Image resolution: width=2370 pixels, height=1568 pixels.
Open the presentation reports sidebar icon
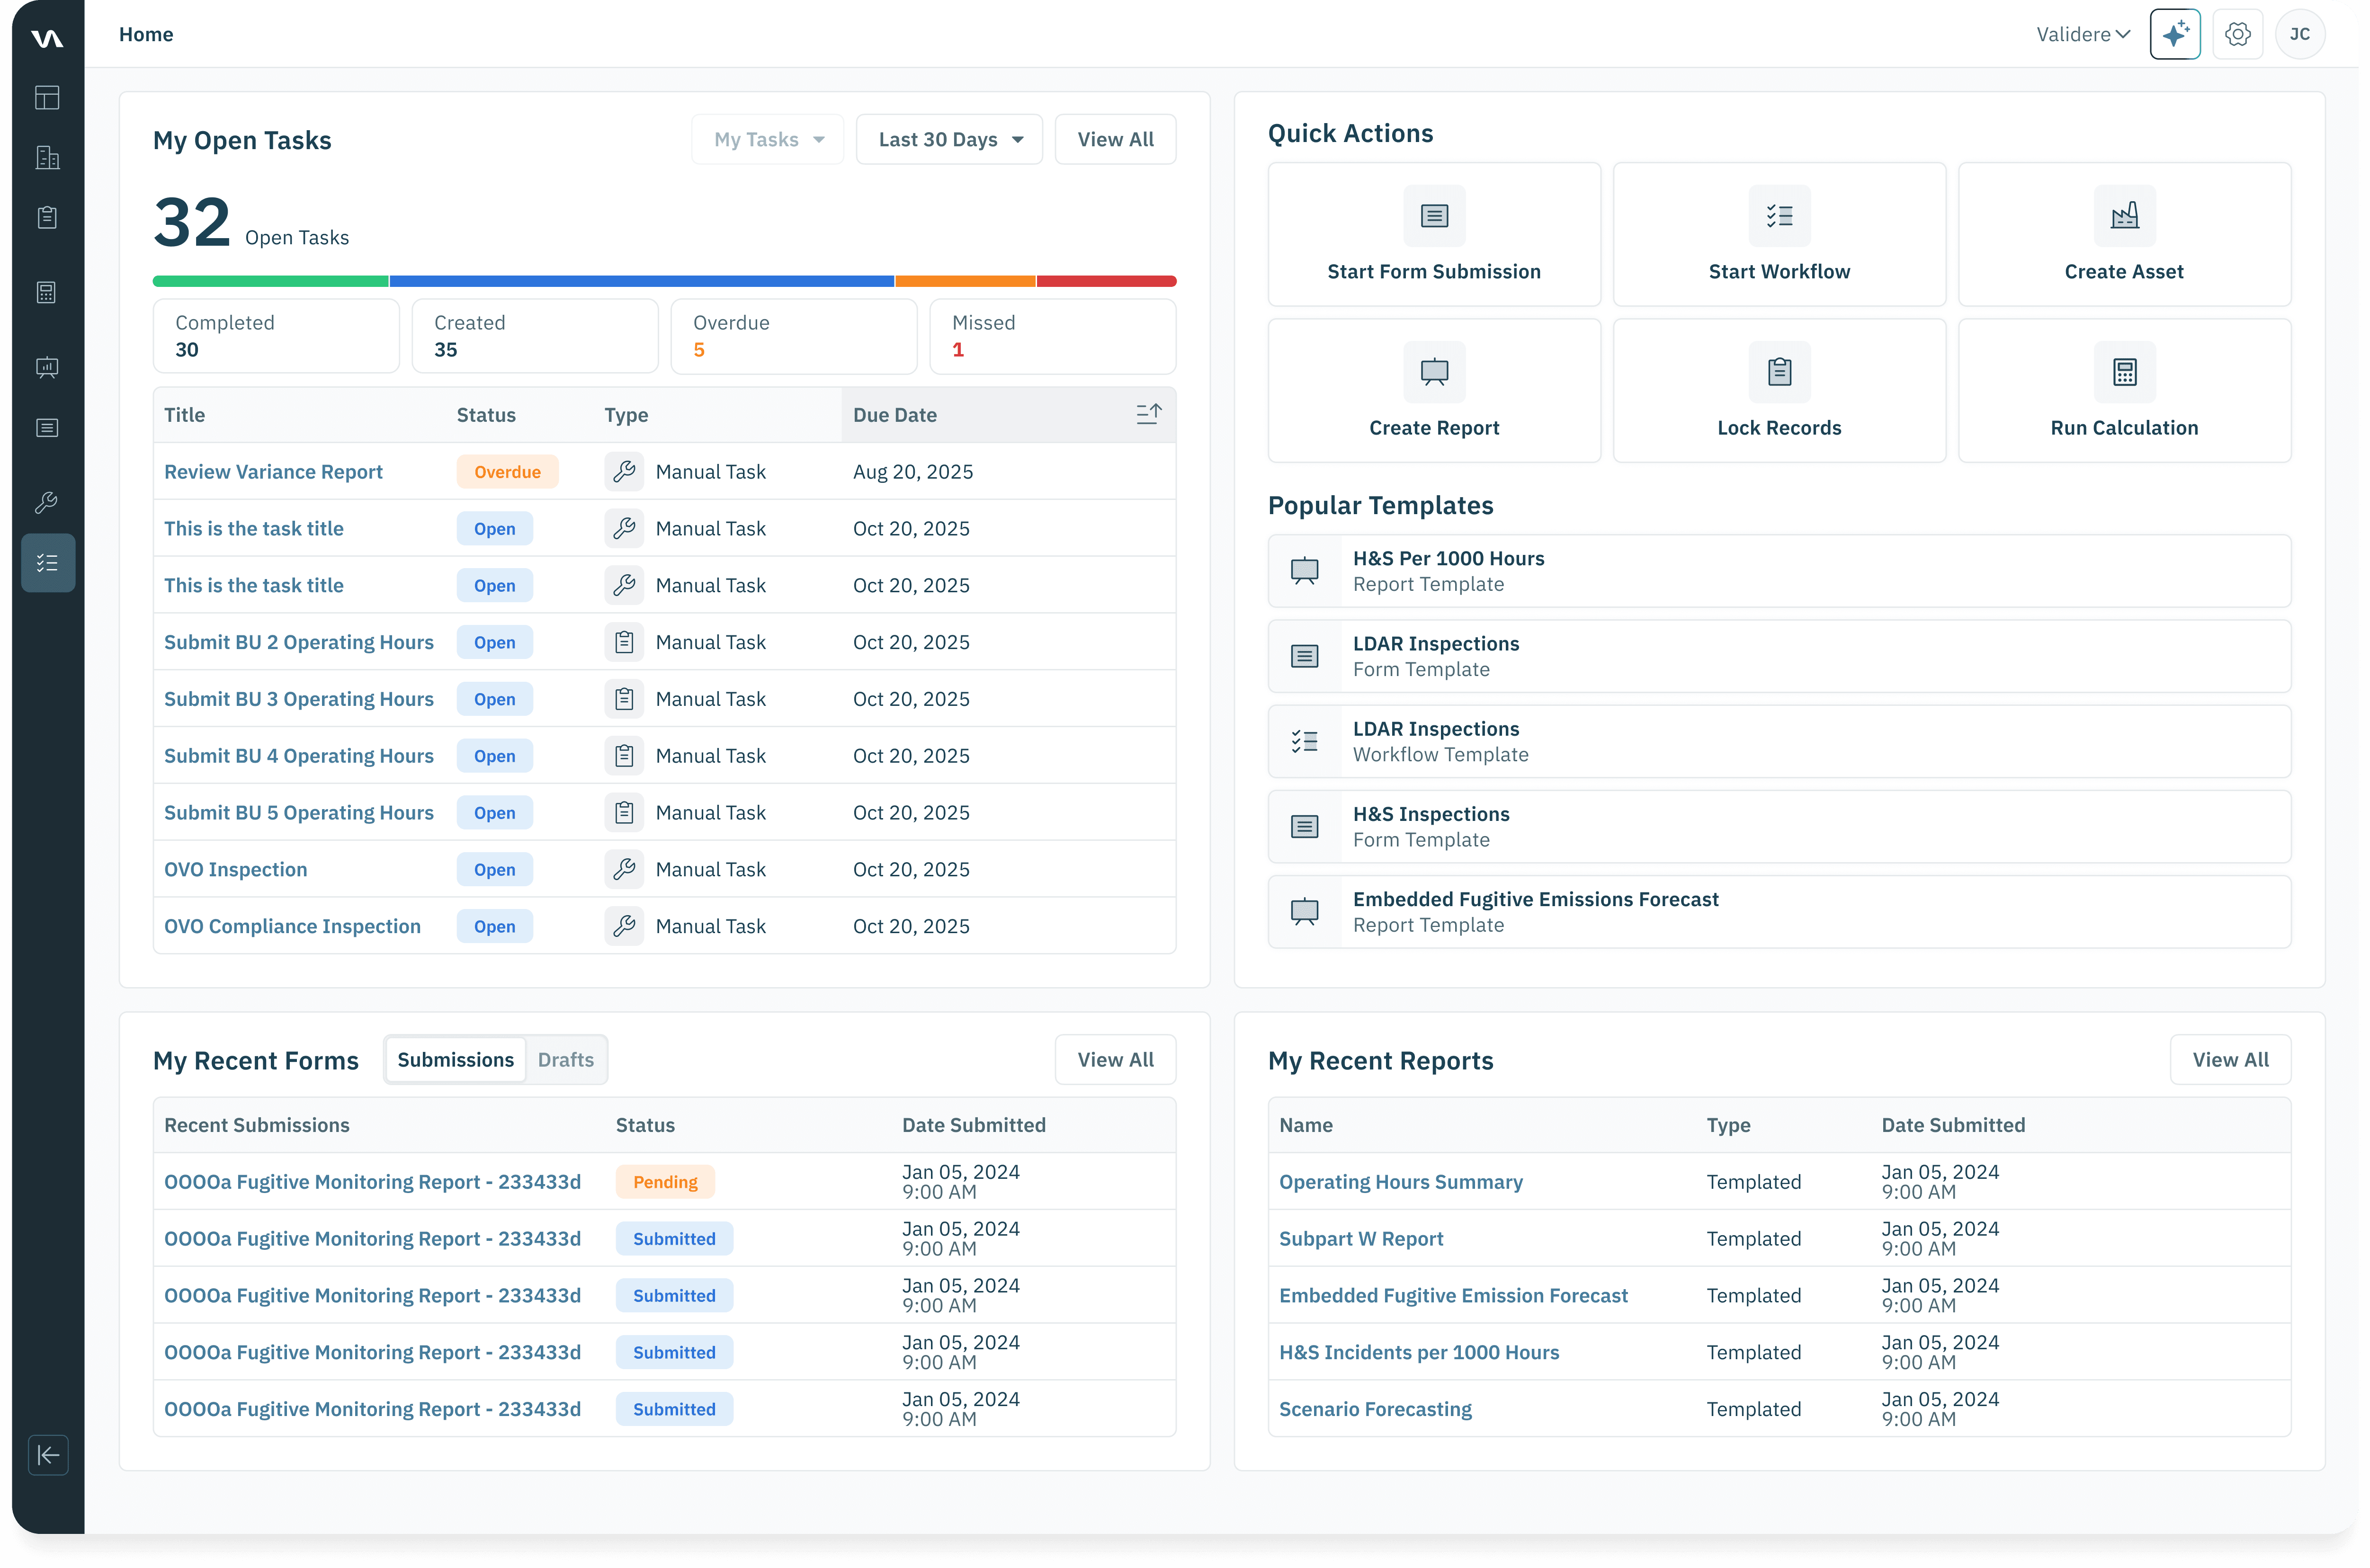[47, 367]
